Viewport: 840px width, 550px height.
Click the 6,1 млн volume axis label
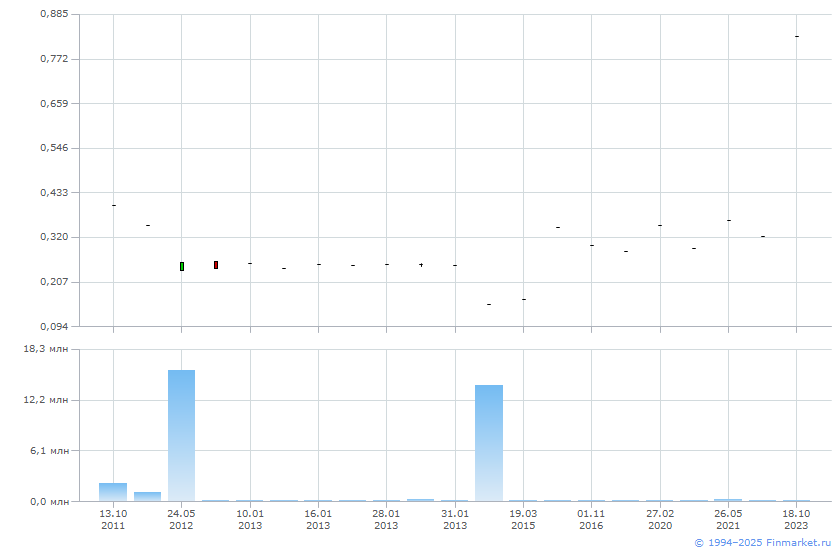pyautogui.click(x=49, y=451)
